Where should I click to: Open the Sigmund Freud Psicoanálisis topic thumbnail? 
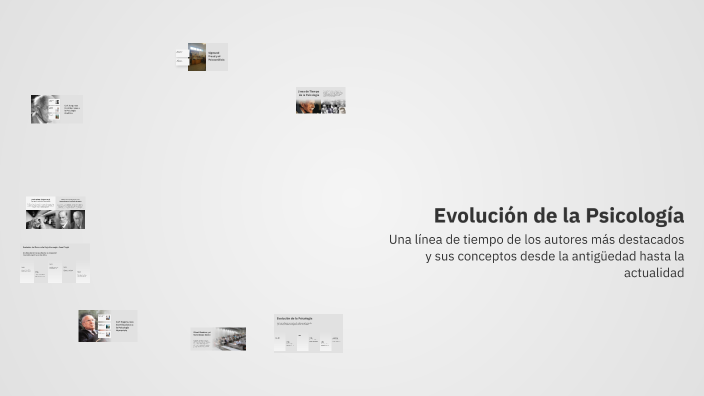coord(202,57)
